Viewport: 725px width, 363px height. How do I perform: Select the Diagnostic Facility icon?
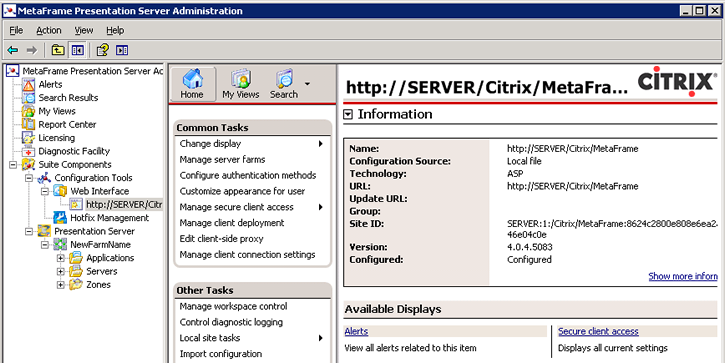[29, 151]
